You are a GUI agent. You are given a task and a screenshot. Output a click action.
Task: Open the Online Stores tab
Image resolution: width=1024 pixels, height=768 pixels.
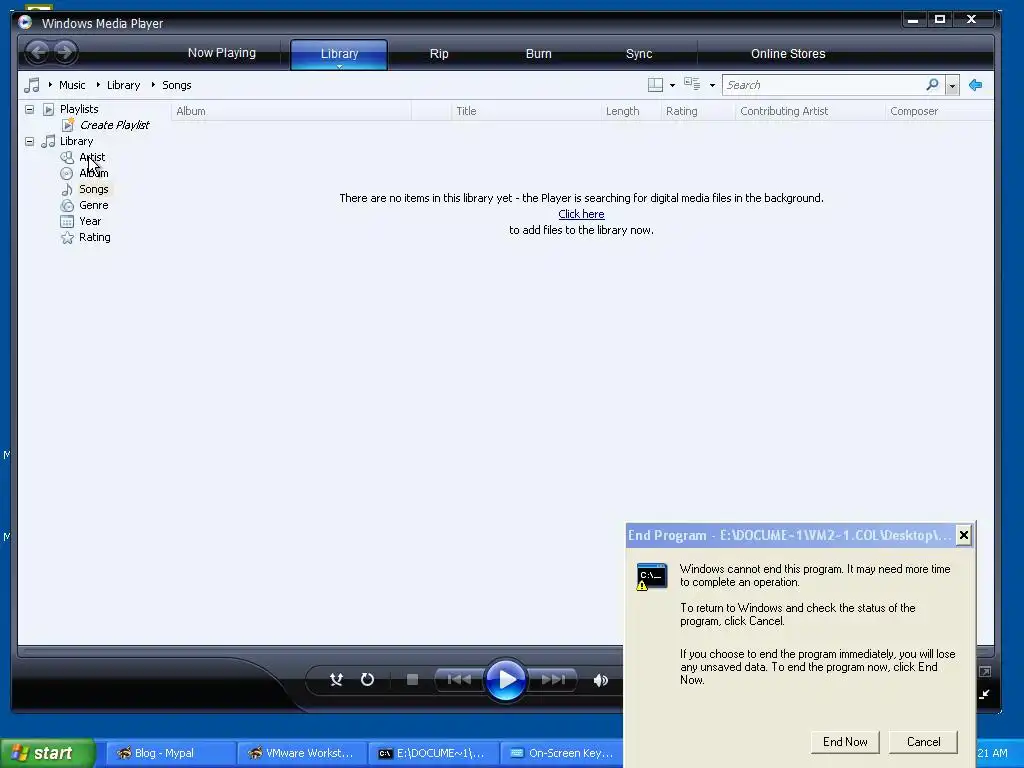pos(788,54)
